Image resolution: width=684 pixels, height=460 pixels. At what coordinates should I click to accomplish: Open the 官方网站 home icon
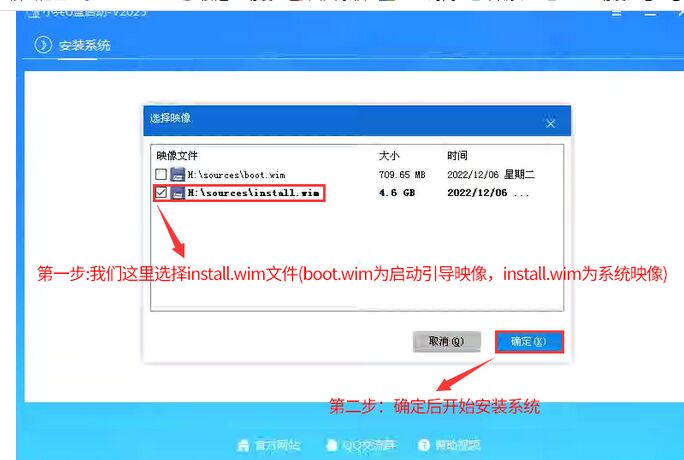[x=243, y=445]
